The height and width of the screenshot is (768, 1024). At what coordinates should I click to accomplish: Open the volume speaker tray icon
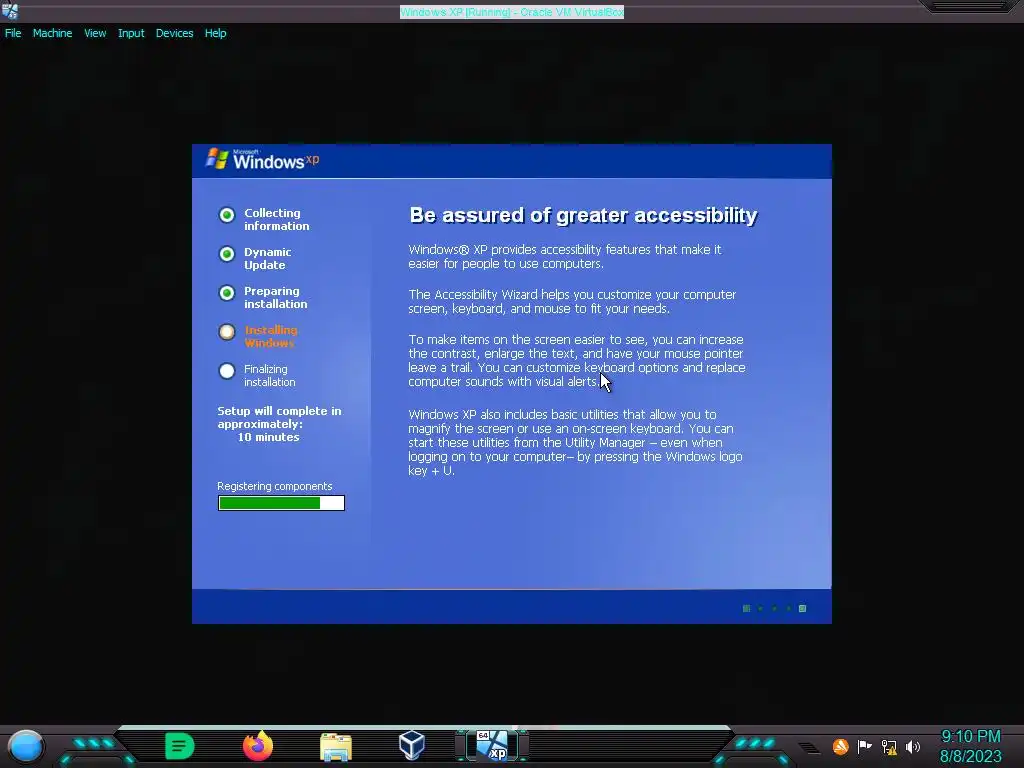913,747
